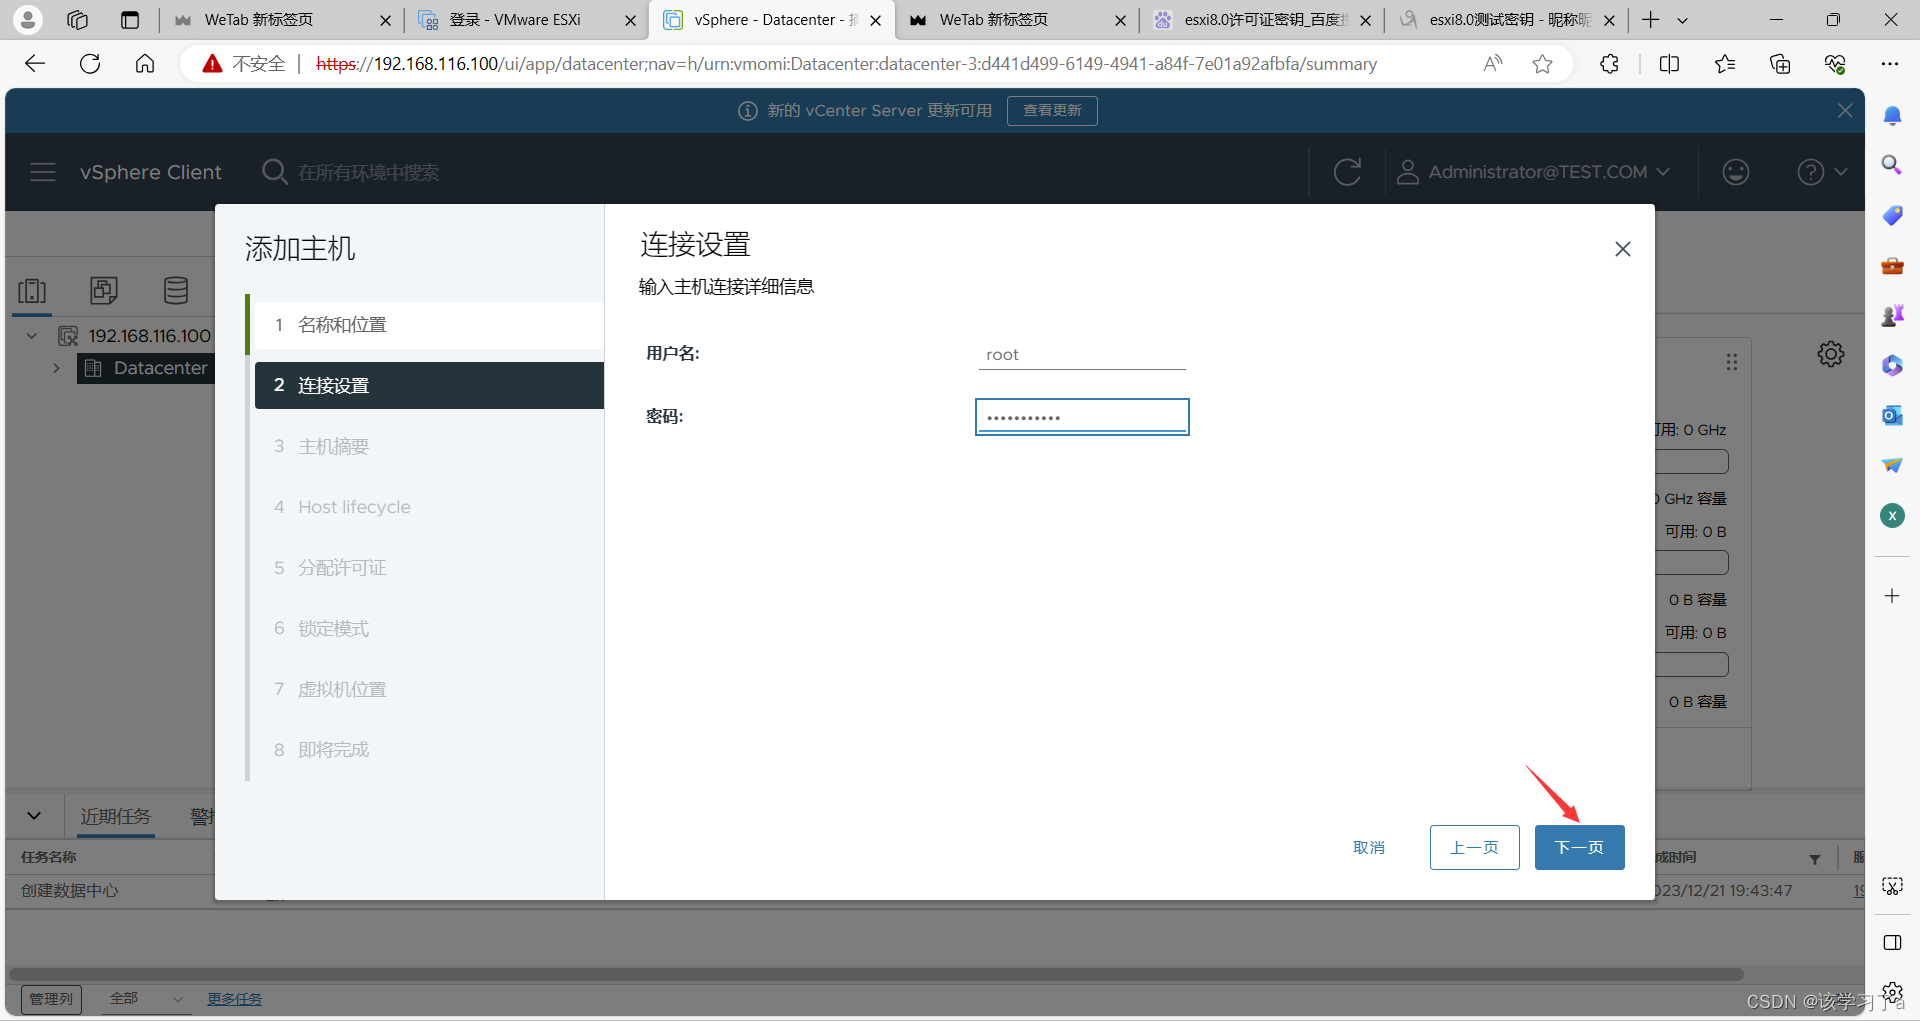Select step 7 虚拟机位置
This screenshot has height=1021, width=1920.
click(429, 689)
